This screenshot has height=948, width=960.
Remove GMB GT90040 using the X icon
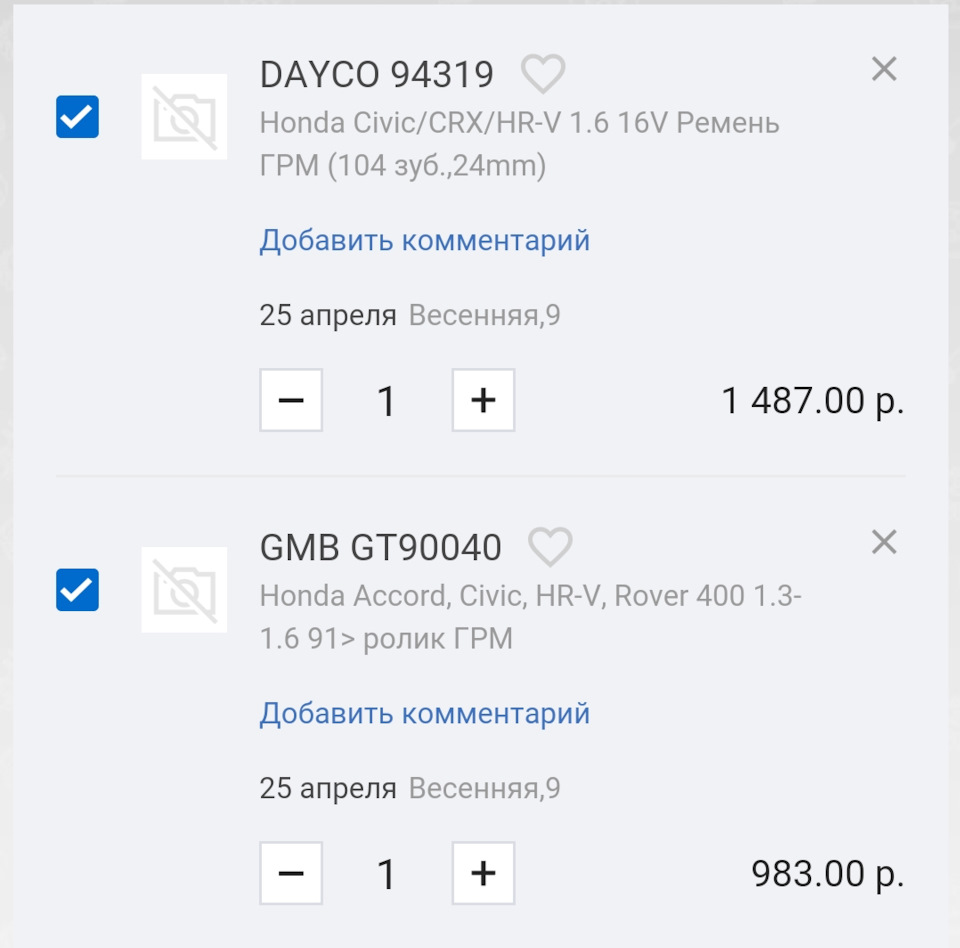[884, 542]
